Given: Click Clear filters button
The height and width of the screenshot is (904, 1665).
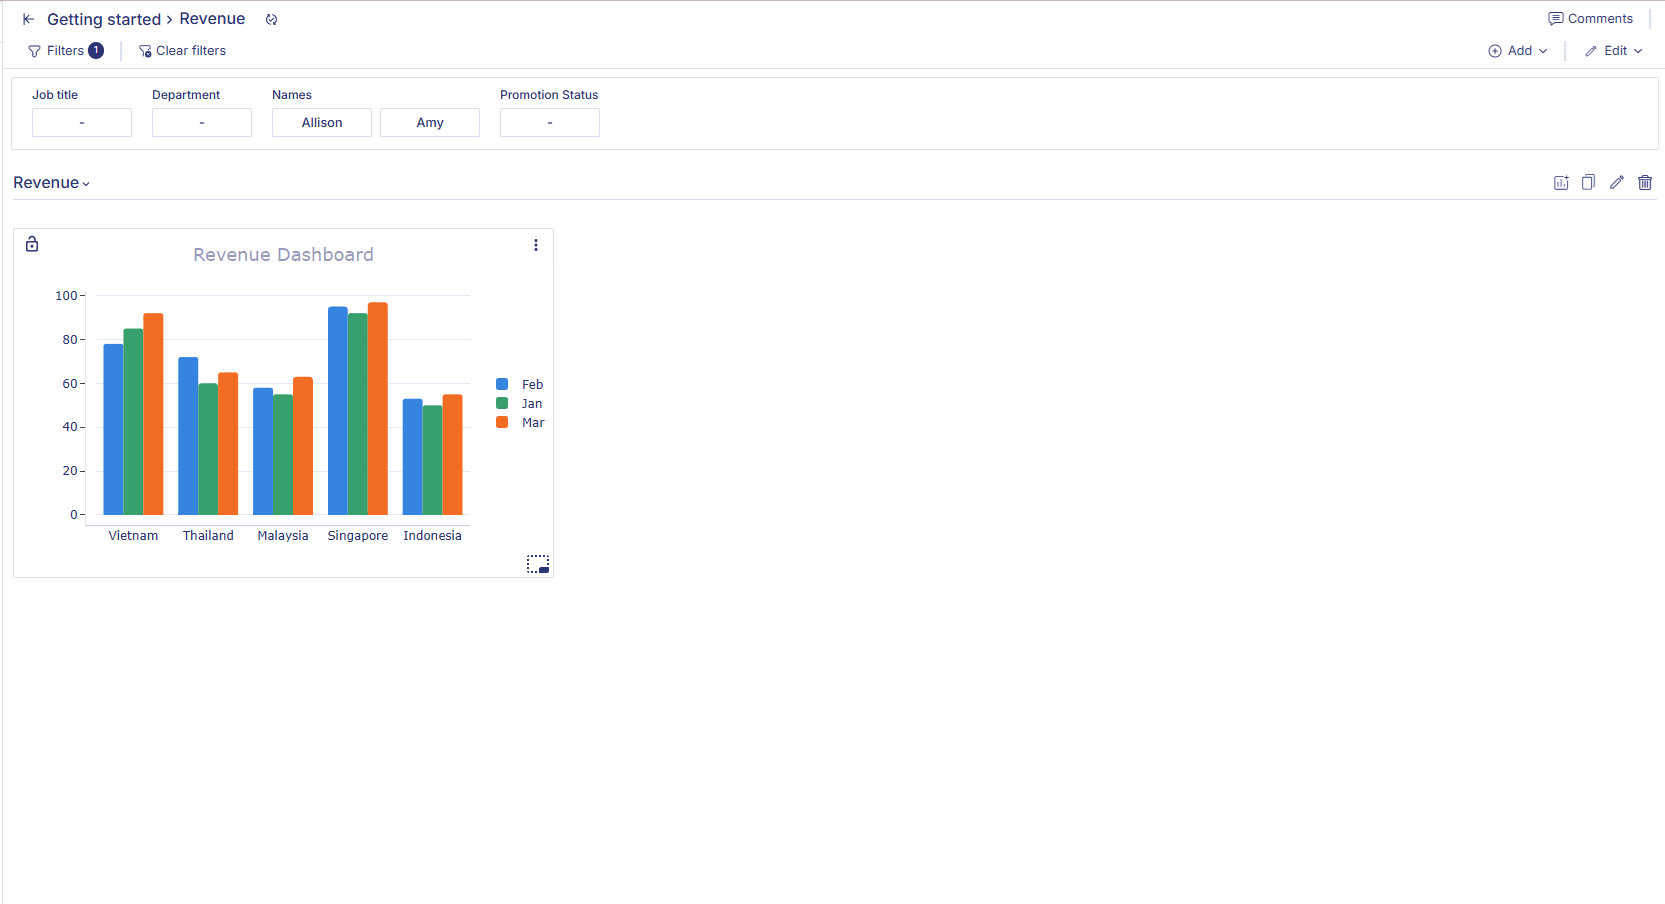Looking at the screenshot, I should click(x=182, y=51).
